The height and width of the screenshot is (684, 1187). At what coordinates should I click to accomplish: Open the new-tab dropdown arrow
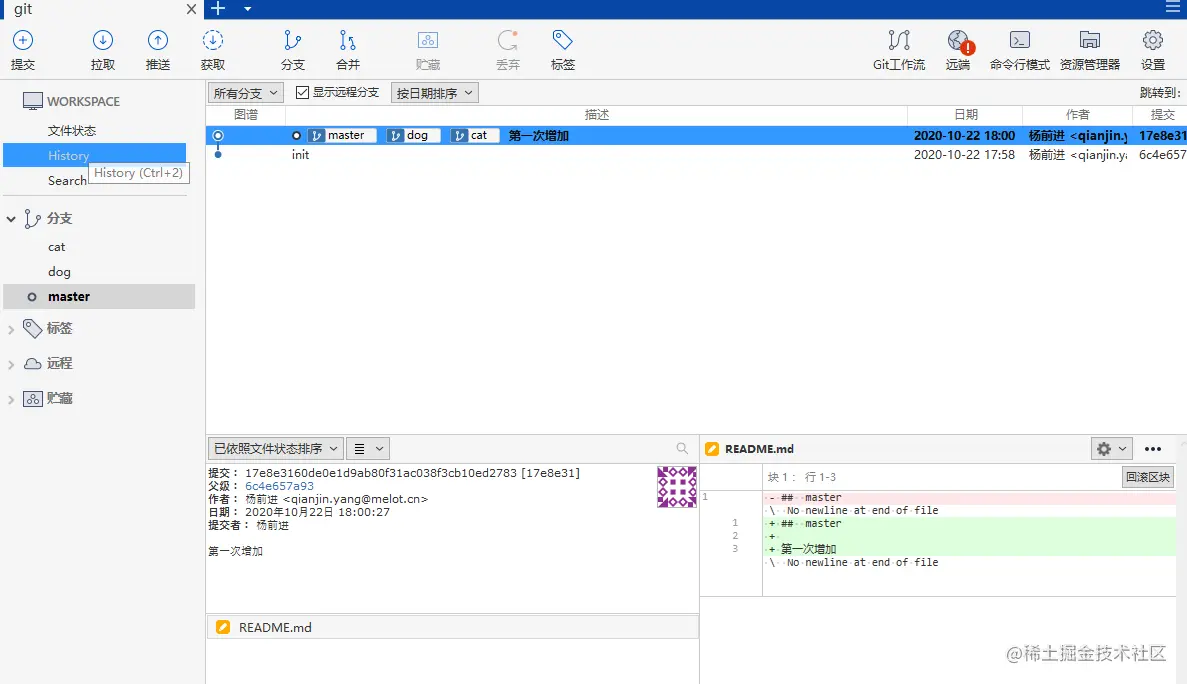248,9
